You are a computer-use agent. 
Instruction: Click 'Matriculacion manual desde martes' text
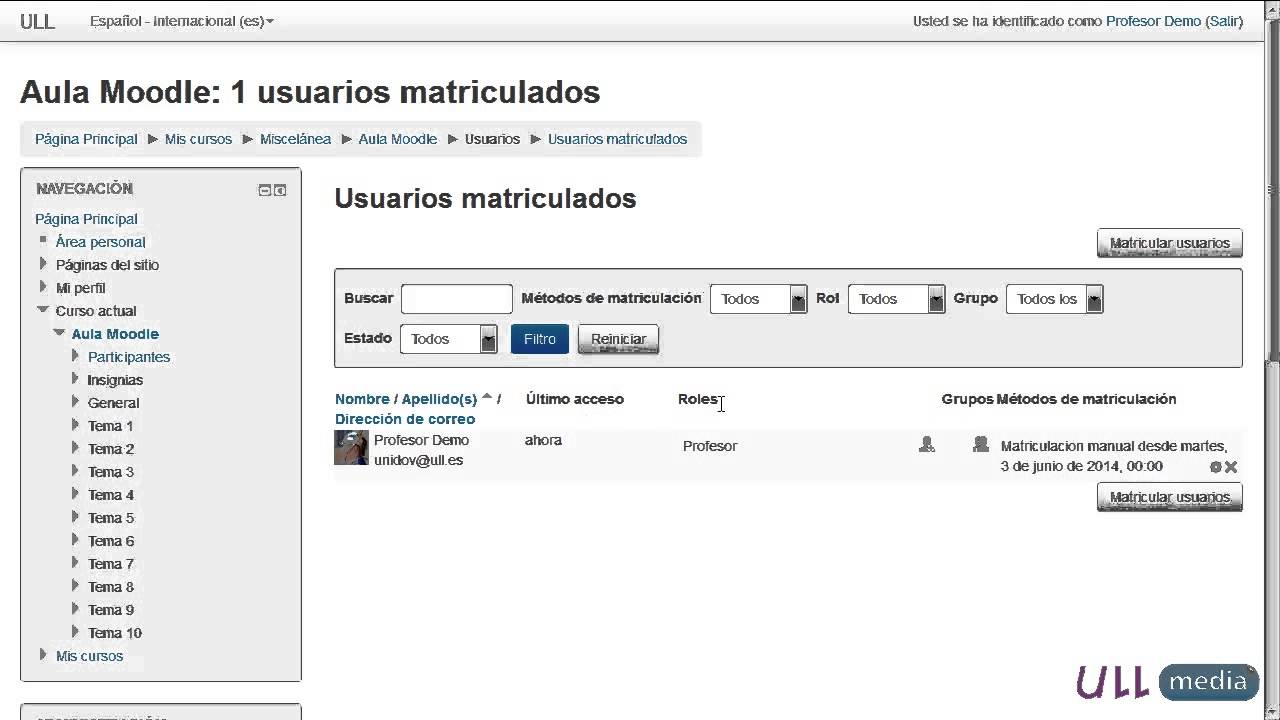(x=1114, y=446)
